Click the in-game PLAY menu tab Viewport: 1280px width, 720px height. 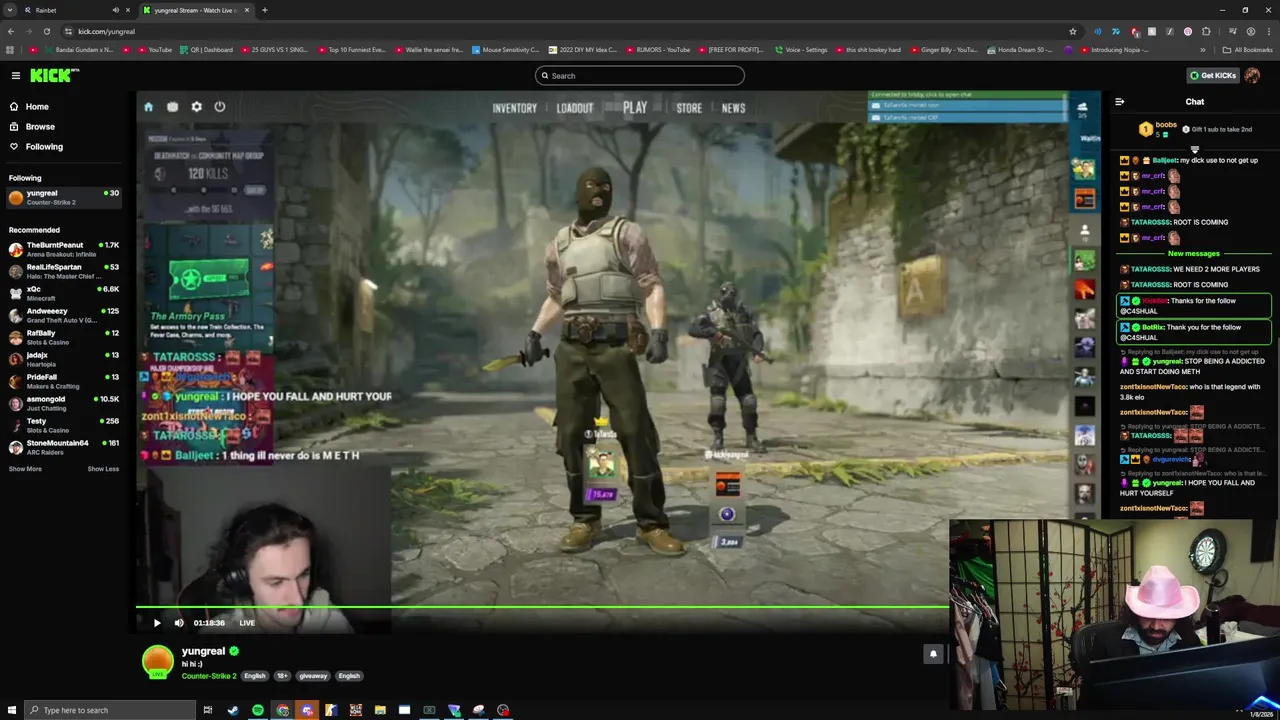pyautogui.click(x=635, y=108)
